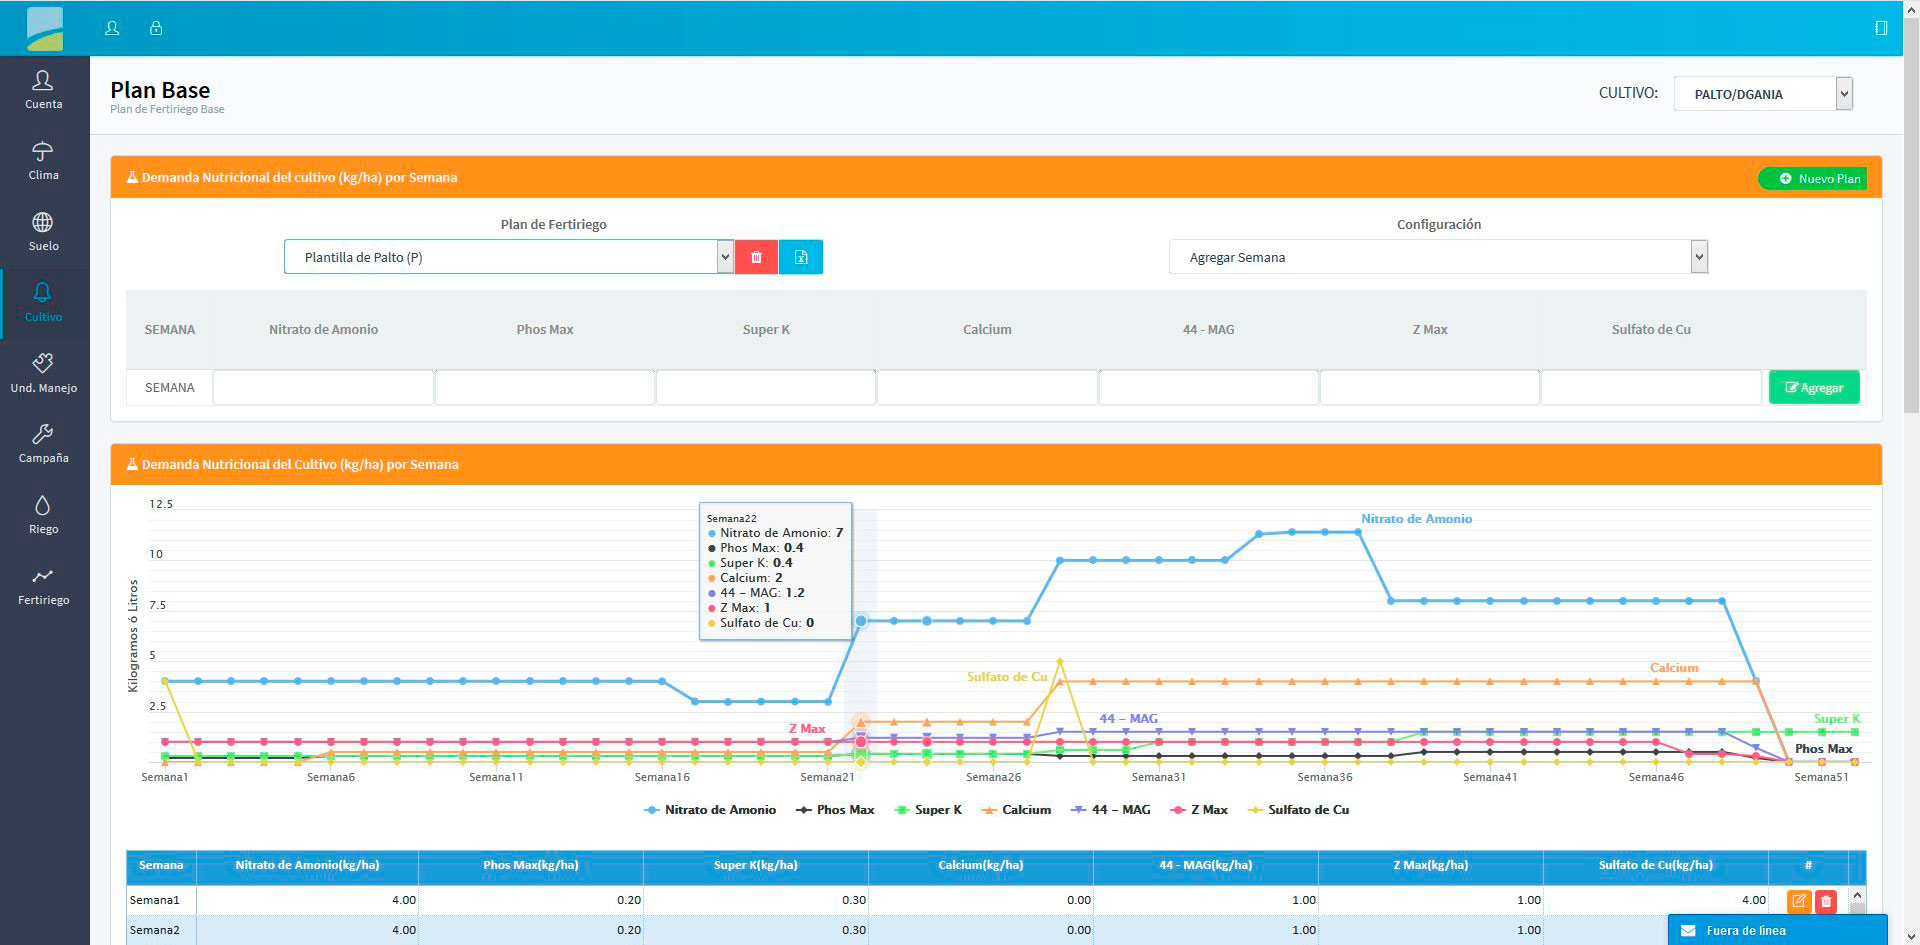Click the app logo in top-left
Image resolution: width=1920 pixels, height=945 pixels.
coord(44,28)
